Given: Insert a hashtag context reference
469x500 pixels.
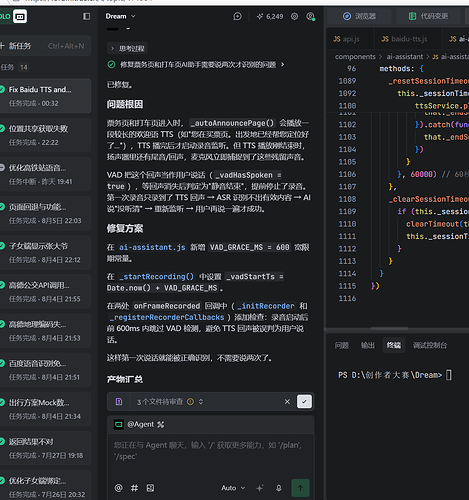Looking at the screenshot, I should coord(134,488).
